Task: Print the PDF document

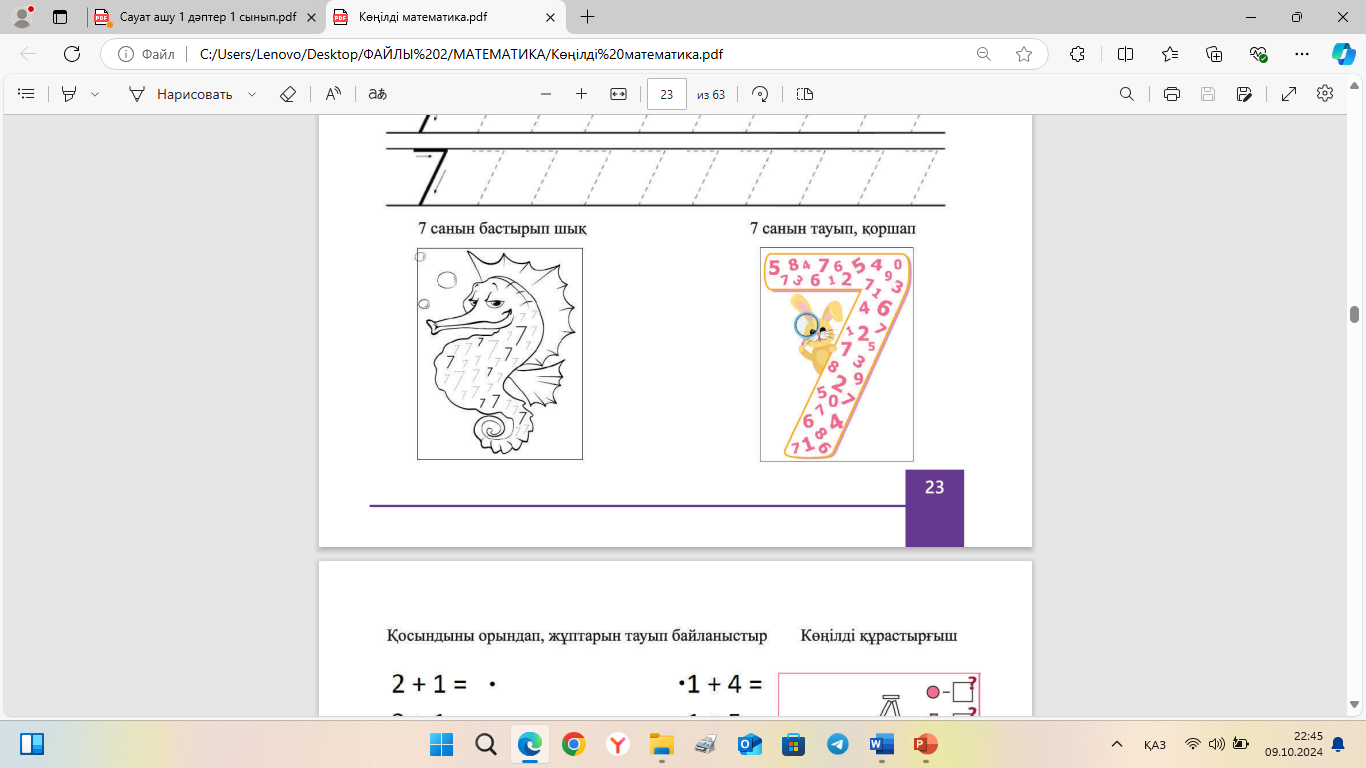Action: coord(1172,94)
